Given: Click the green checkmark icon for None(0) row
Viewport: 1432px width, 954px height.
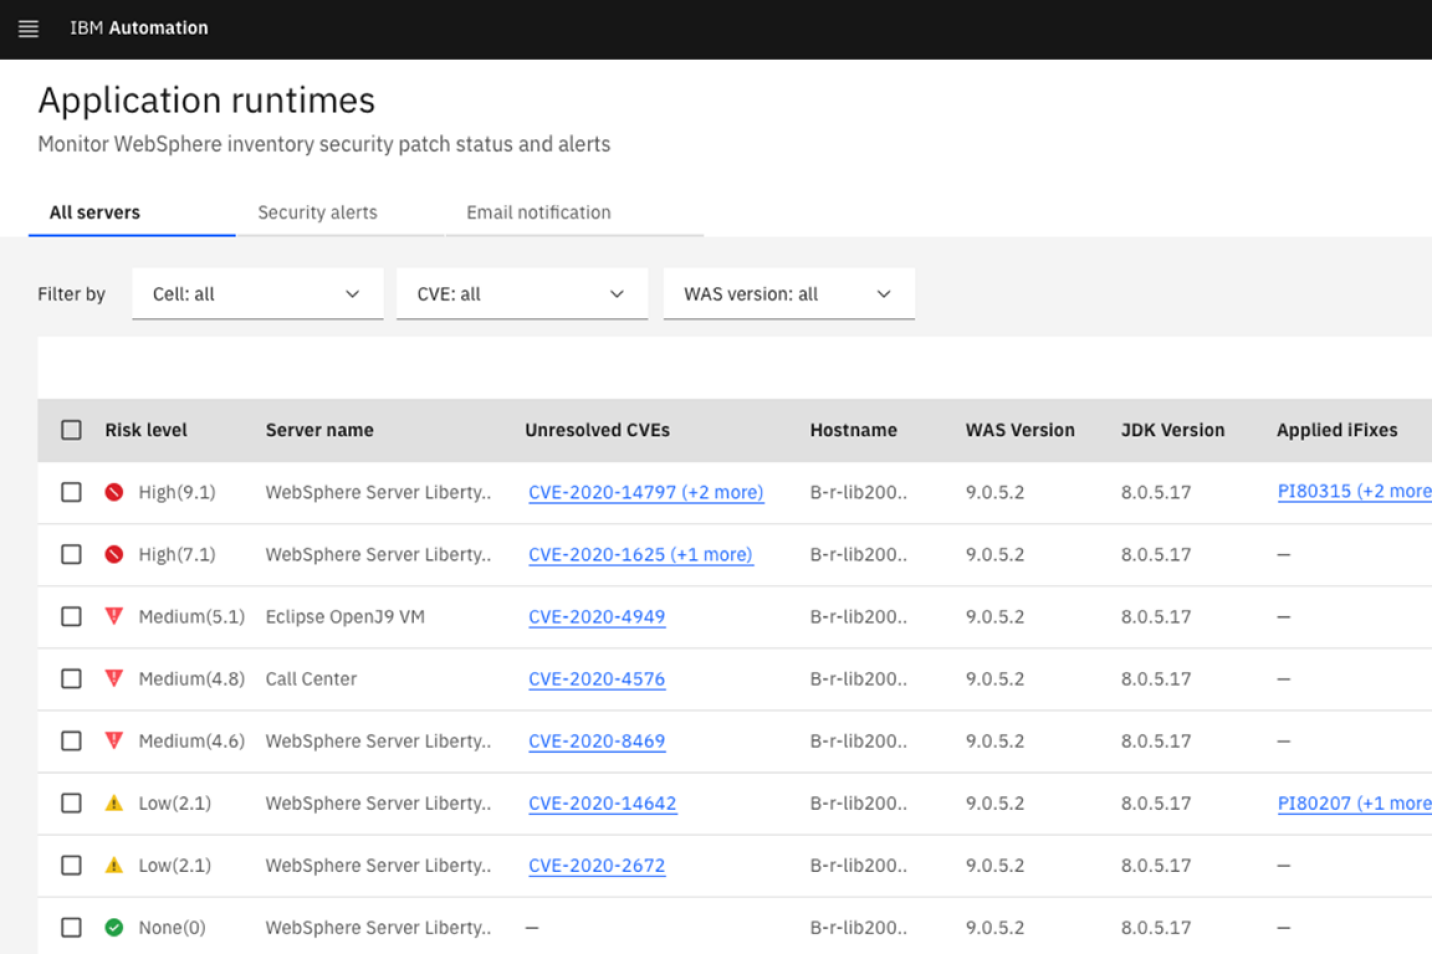Looking at the screenshot, I should [113, 927].
